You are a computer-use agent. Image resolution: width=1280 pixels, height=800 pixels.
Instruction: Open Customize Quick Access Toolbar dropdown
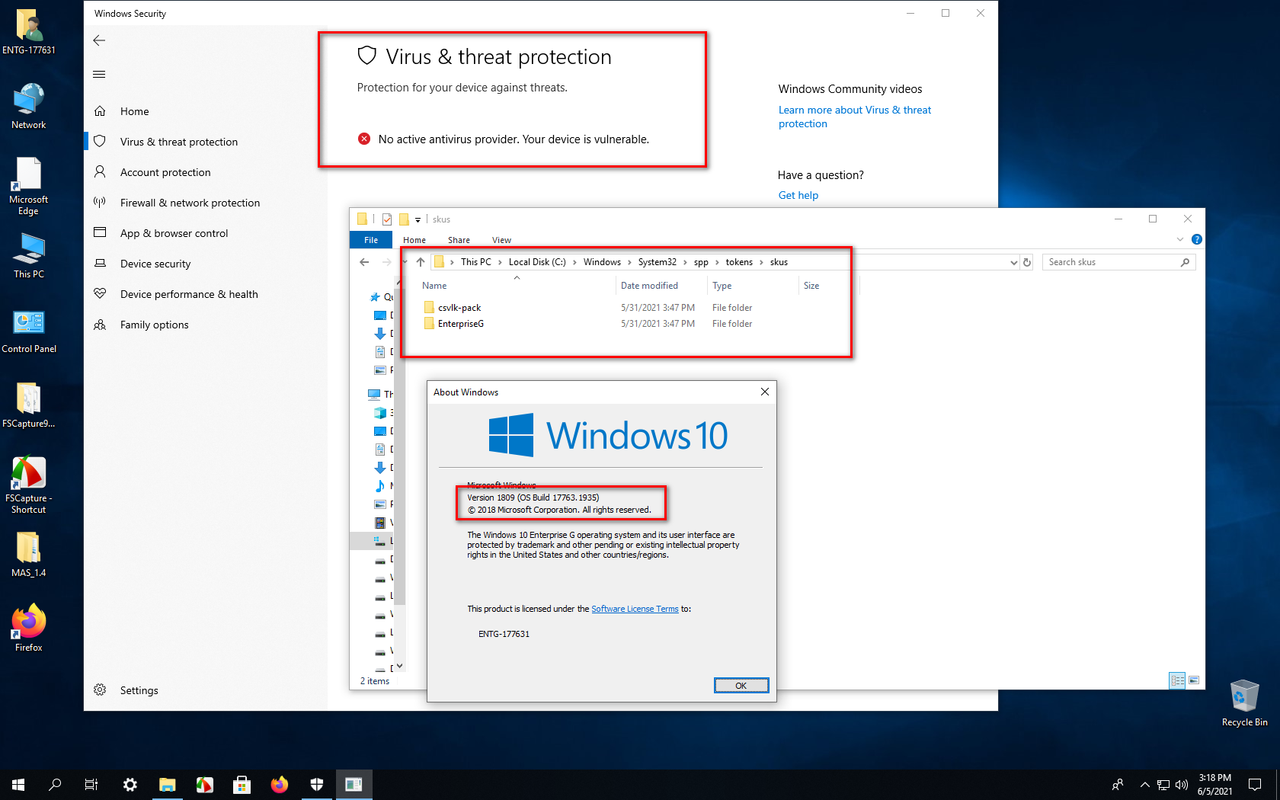(x=418, y=219)
